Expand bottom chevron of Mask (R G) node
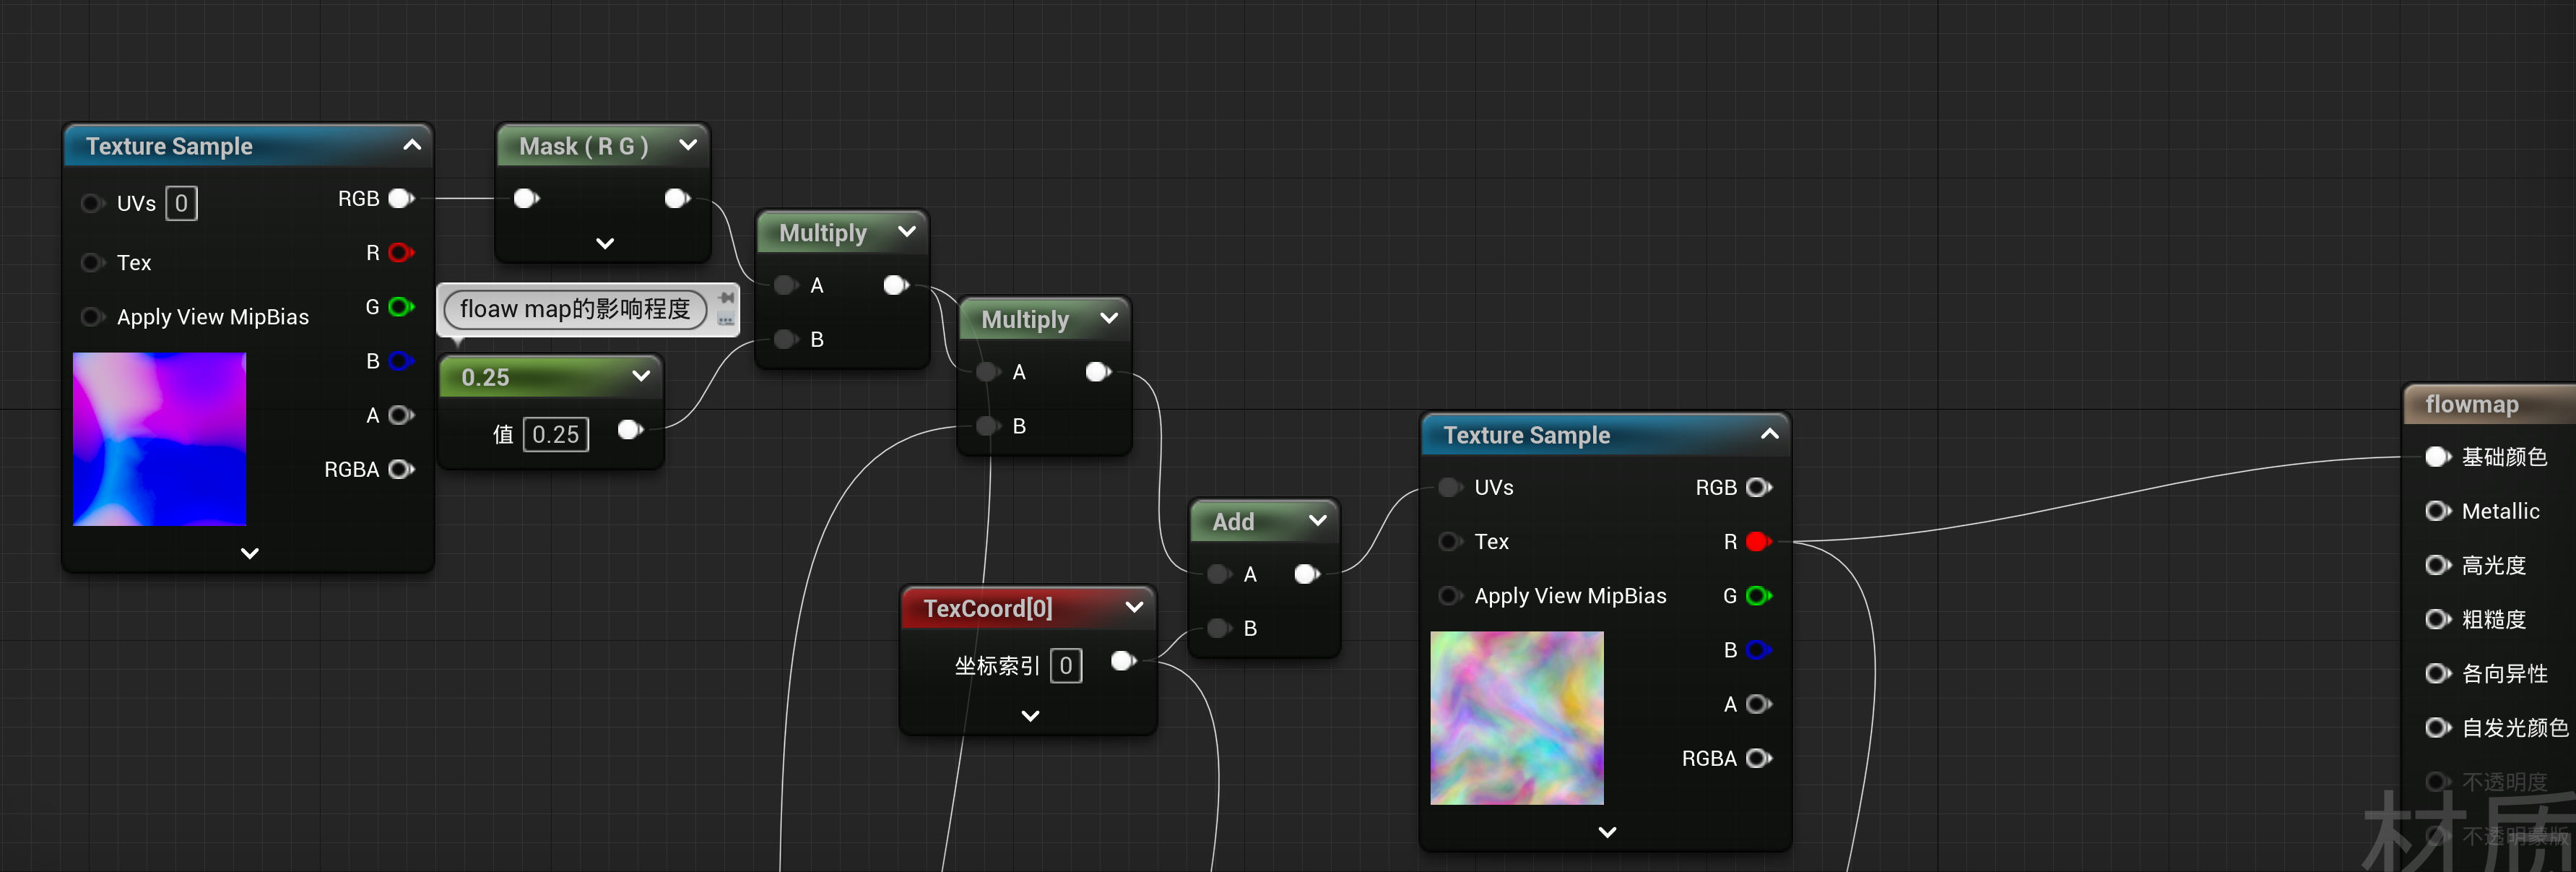This screenshot has height=872, width=2576. pyautogui.click(x=605, y=243)
